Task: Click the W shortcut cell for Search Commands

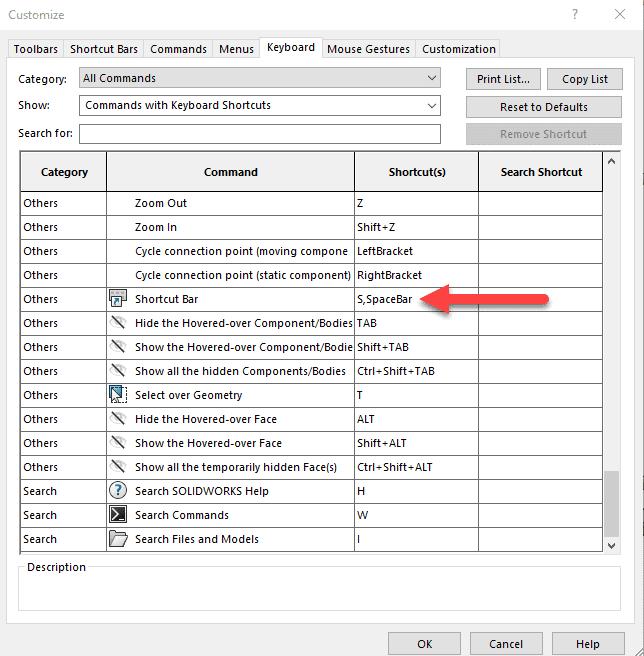Action: point(416,515)
